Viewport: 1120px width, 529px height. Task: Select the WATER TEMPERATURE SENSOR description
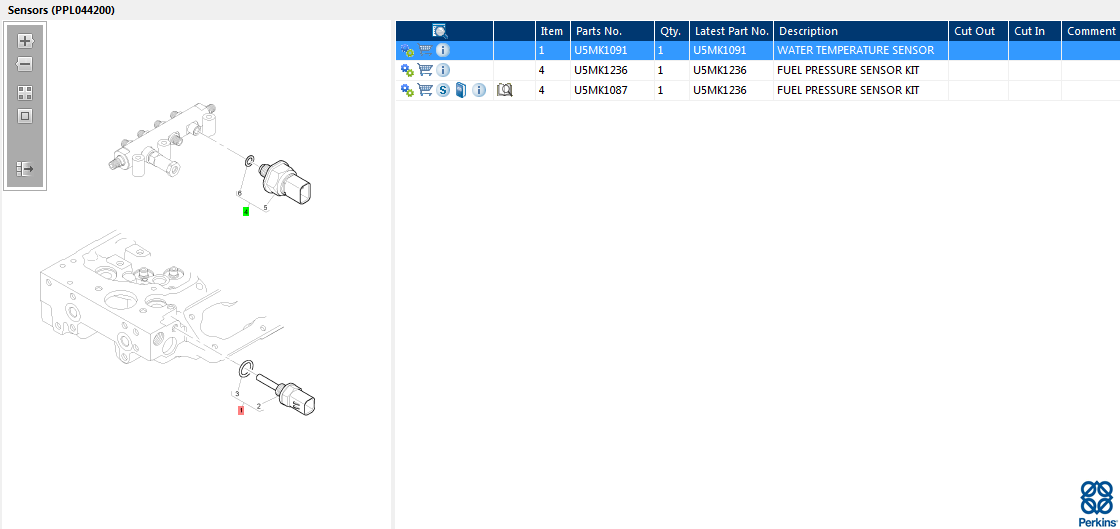click(856, 51)
